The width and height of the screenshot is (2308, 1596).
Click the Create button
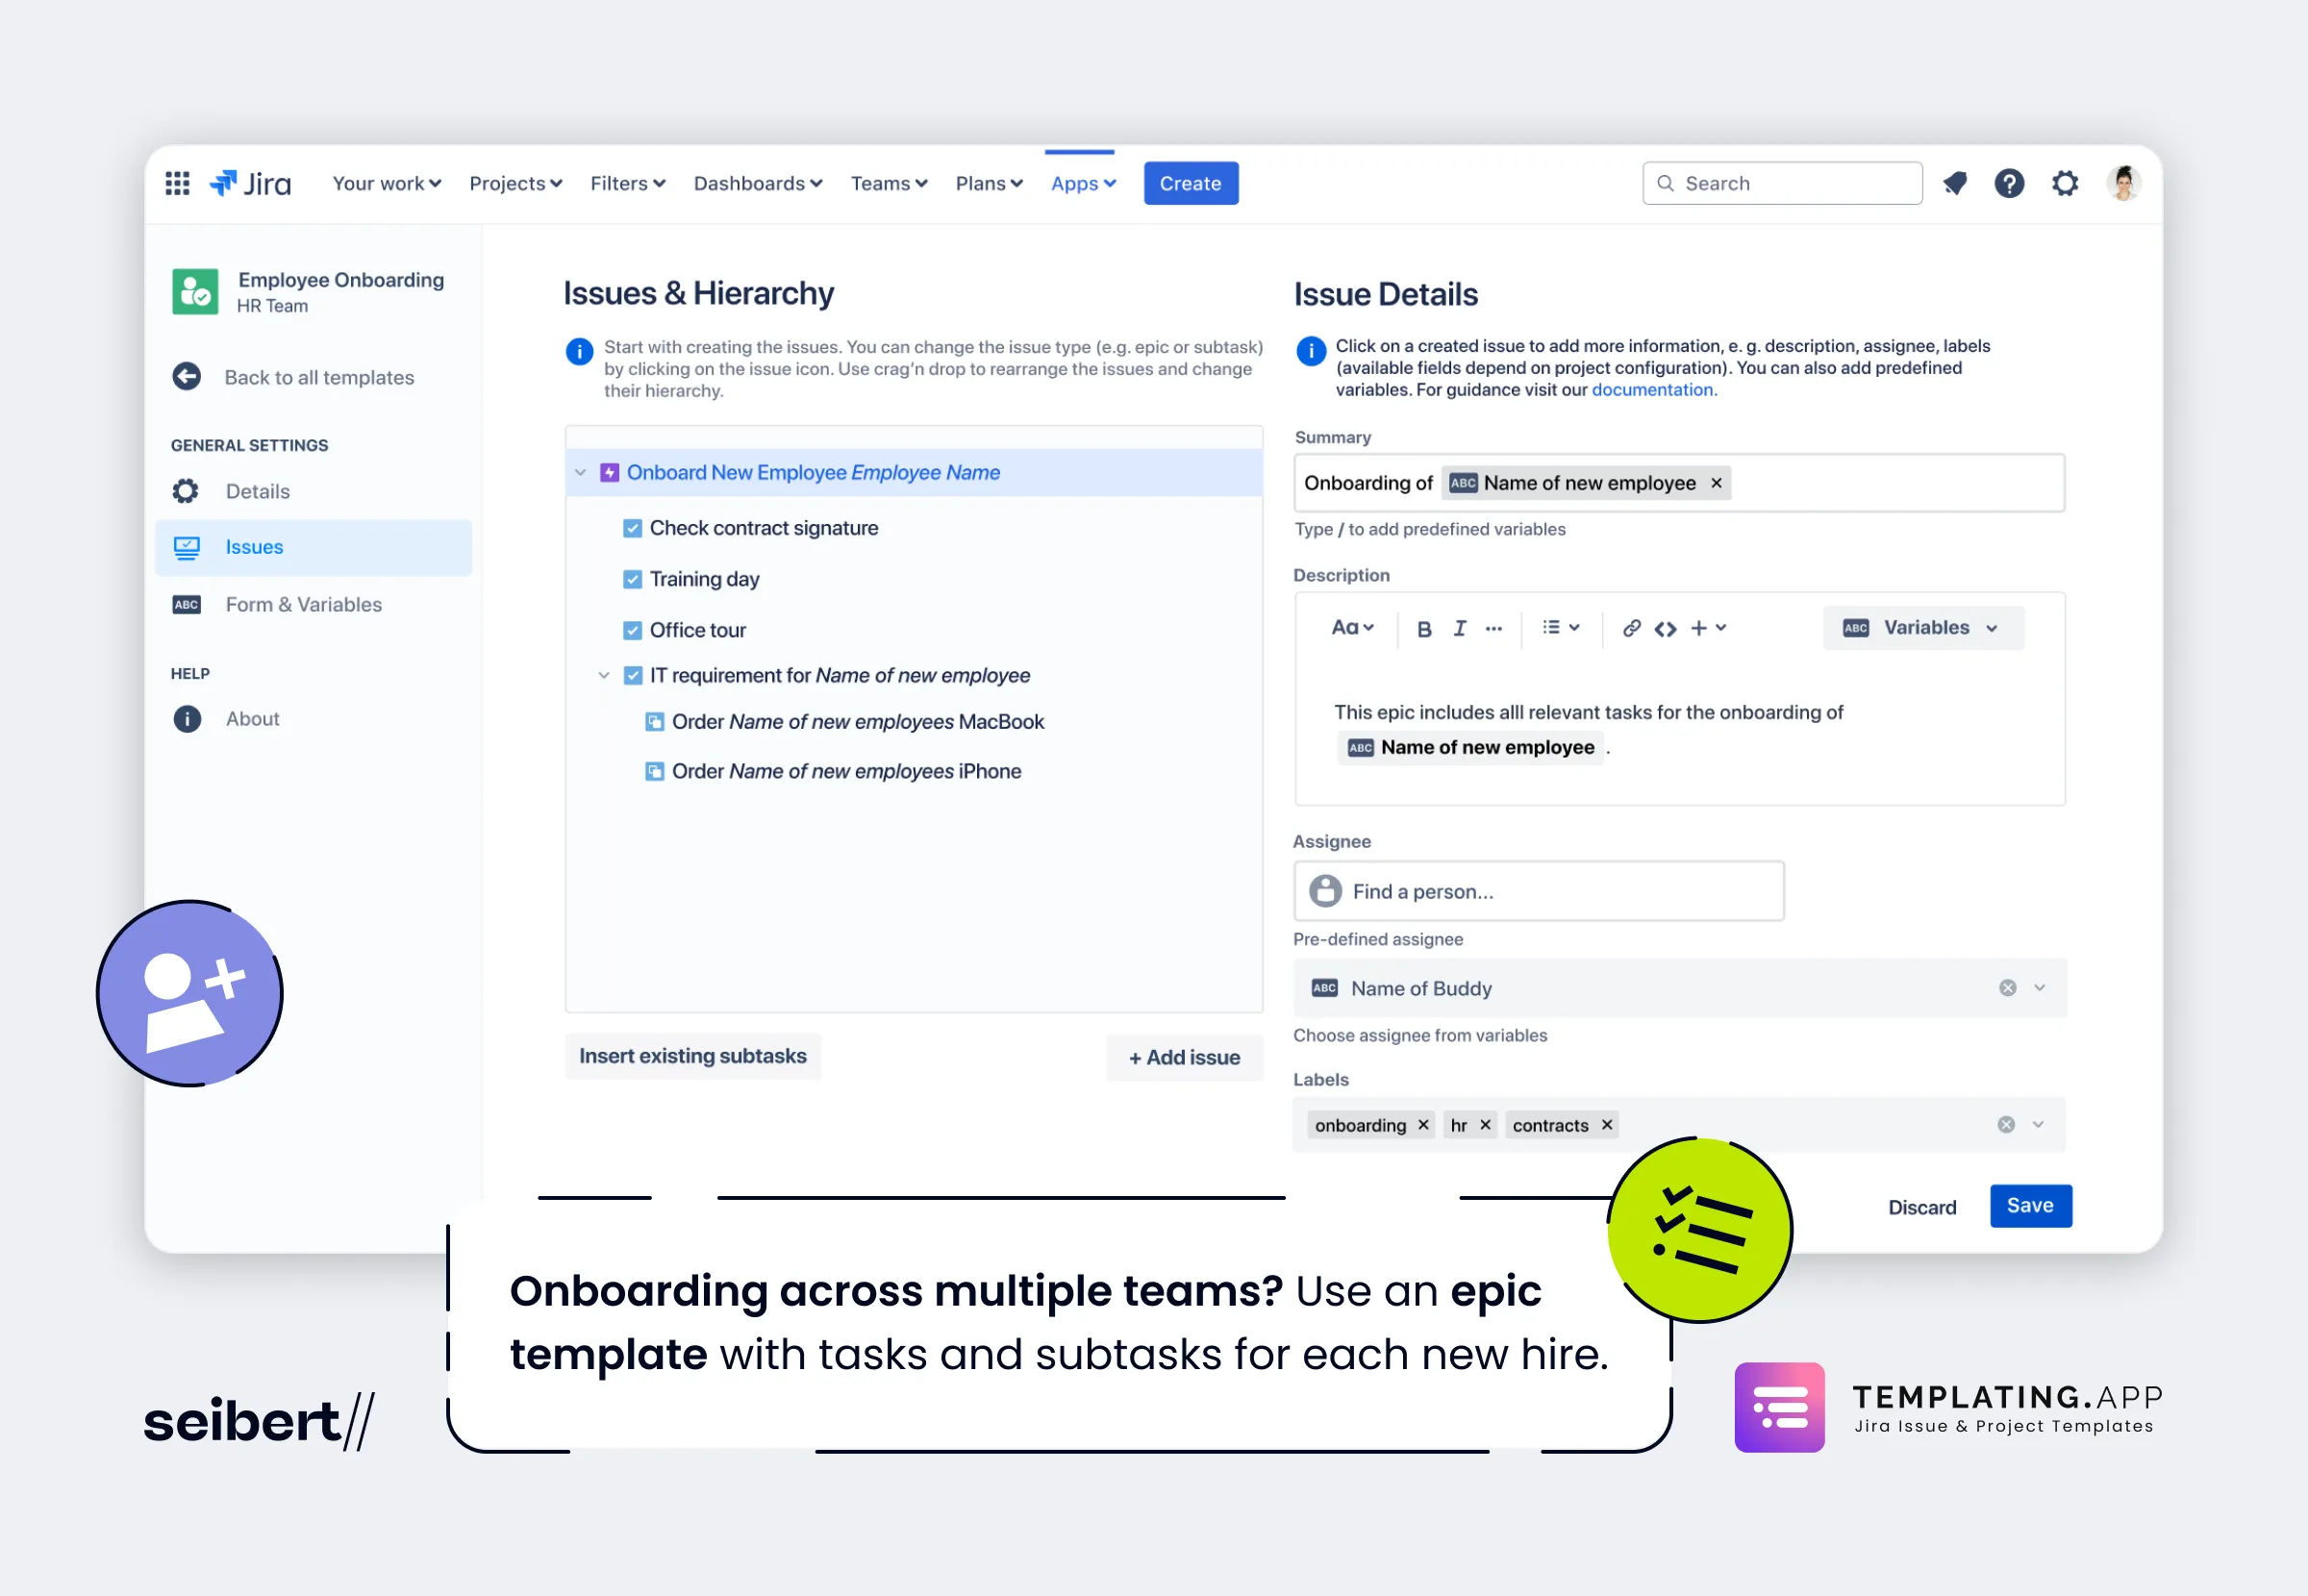1190,183
